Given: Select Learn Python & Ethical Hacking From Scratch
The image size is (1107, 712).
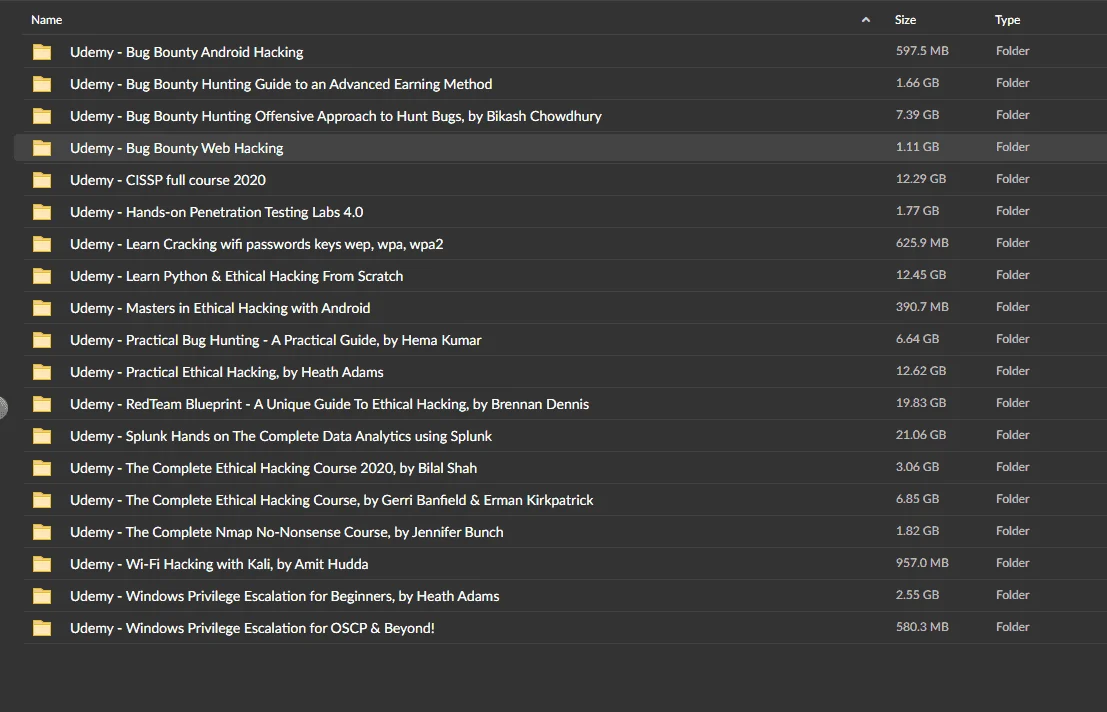Looking at the screenshot, I should [x=237, y=276].
